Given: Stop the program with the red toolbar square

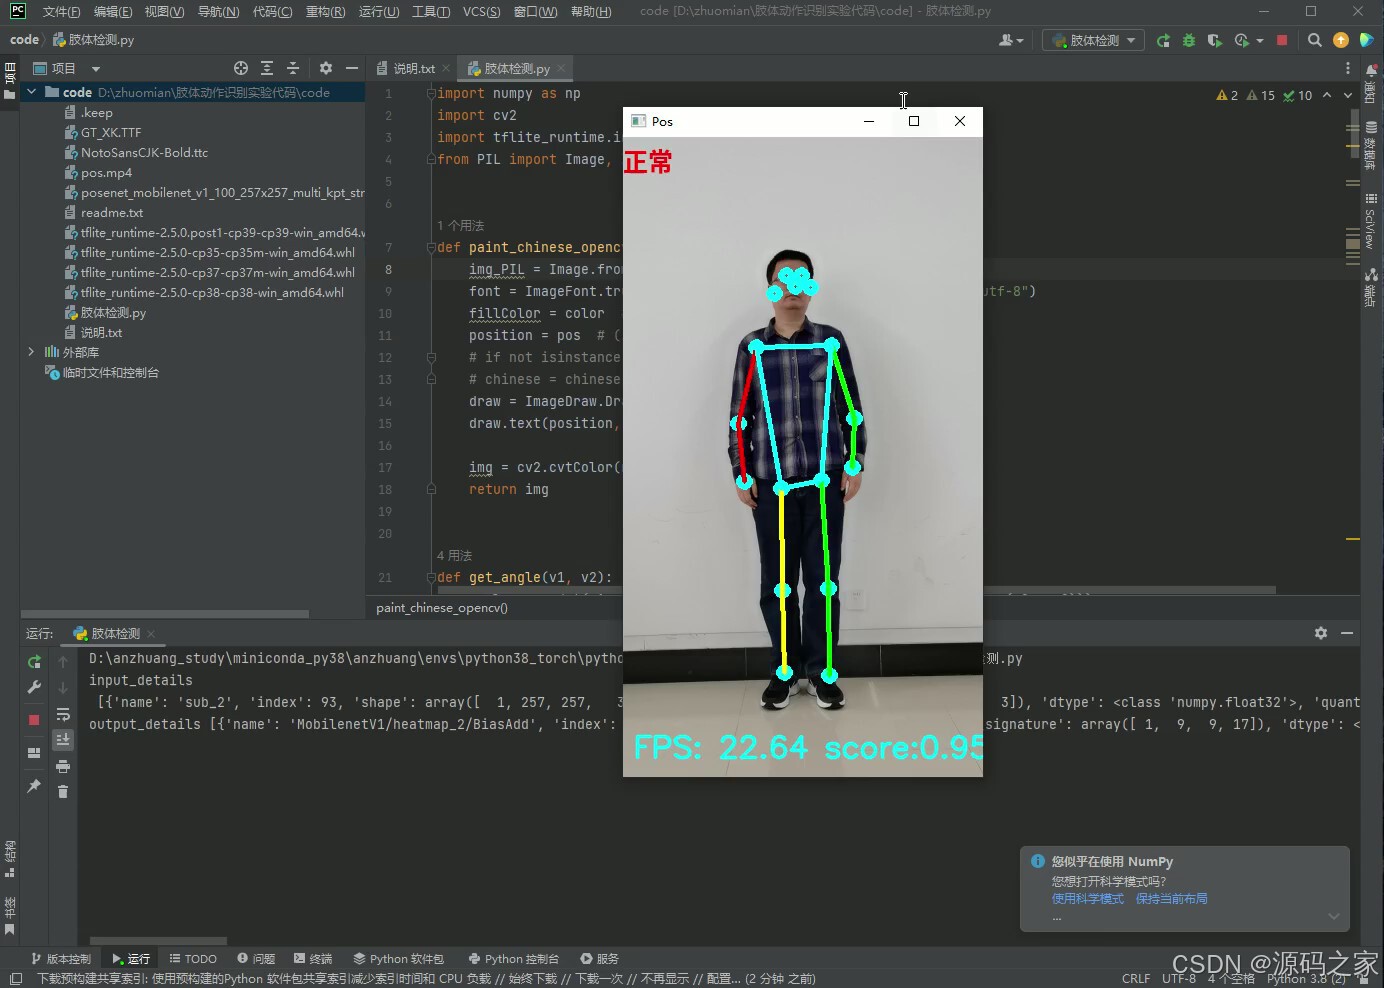Looking at the screenshot, I should click(x=1282, y=40).
